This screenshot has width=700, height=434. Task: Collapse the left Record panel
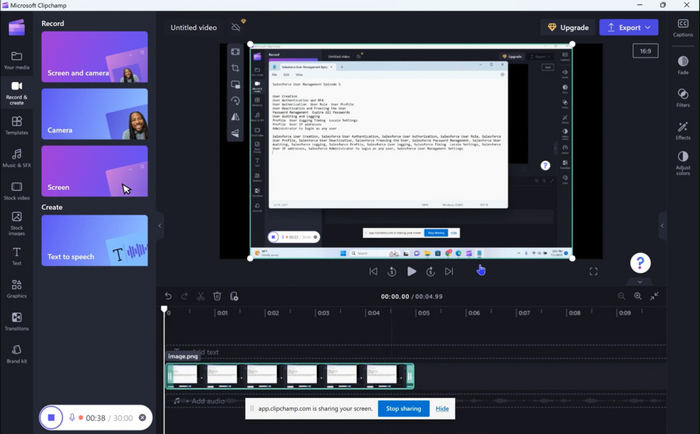(160, 225)
